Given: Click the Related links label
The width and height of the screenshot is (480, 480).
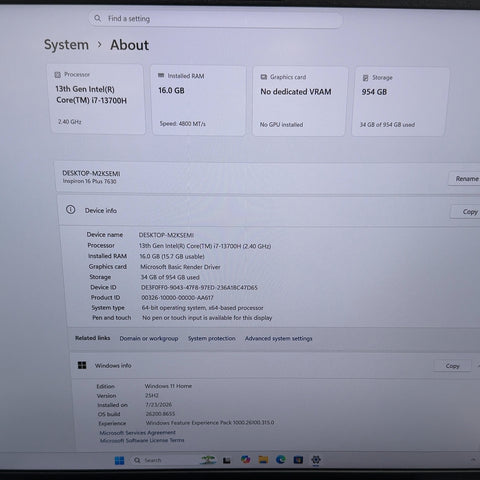Looking at the screenshot, I should pyautogui.click(x=92, y=338).
